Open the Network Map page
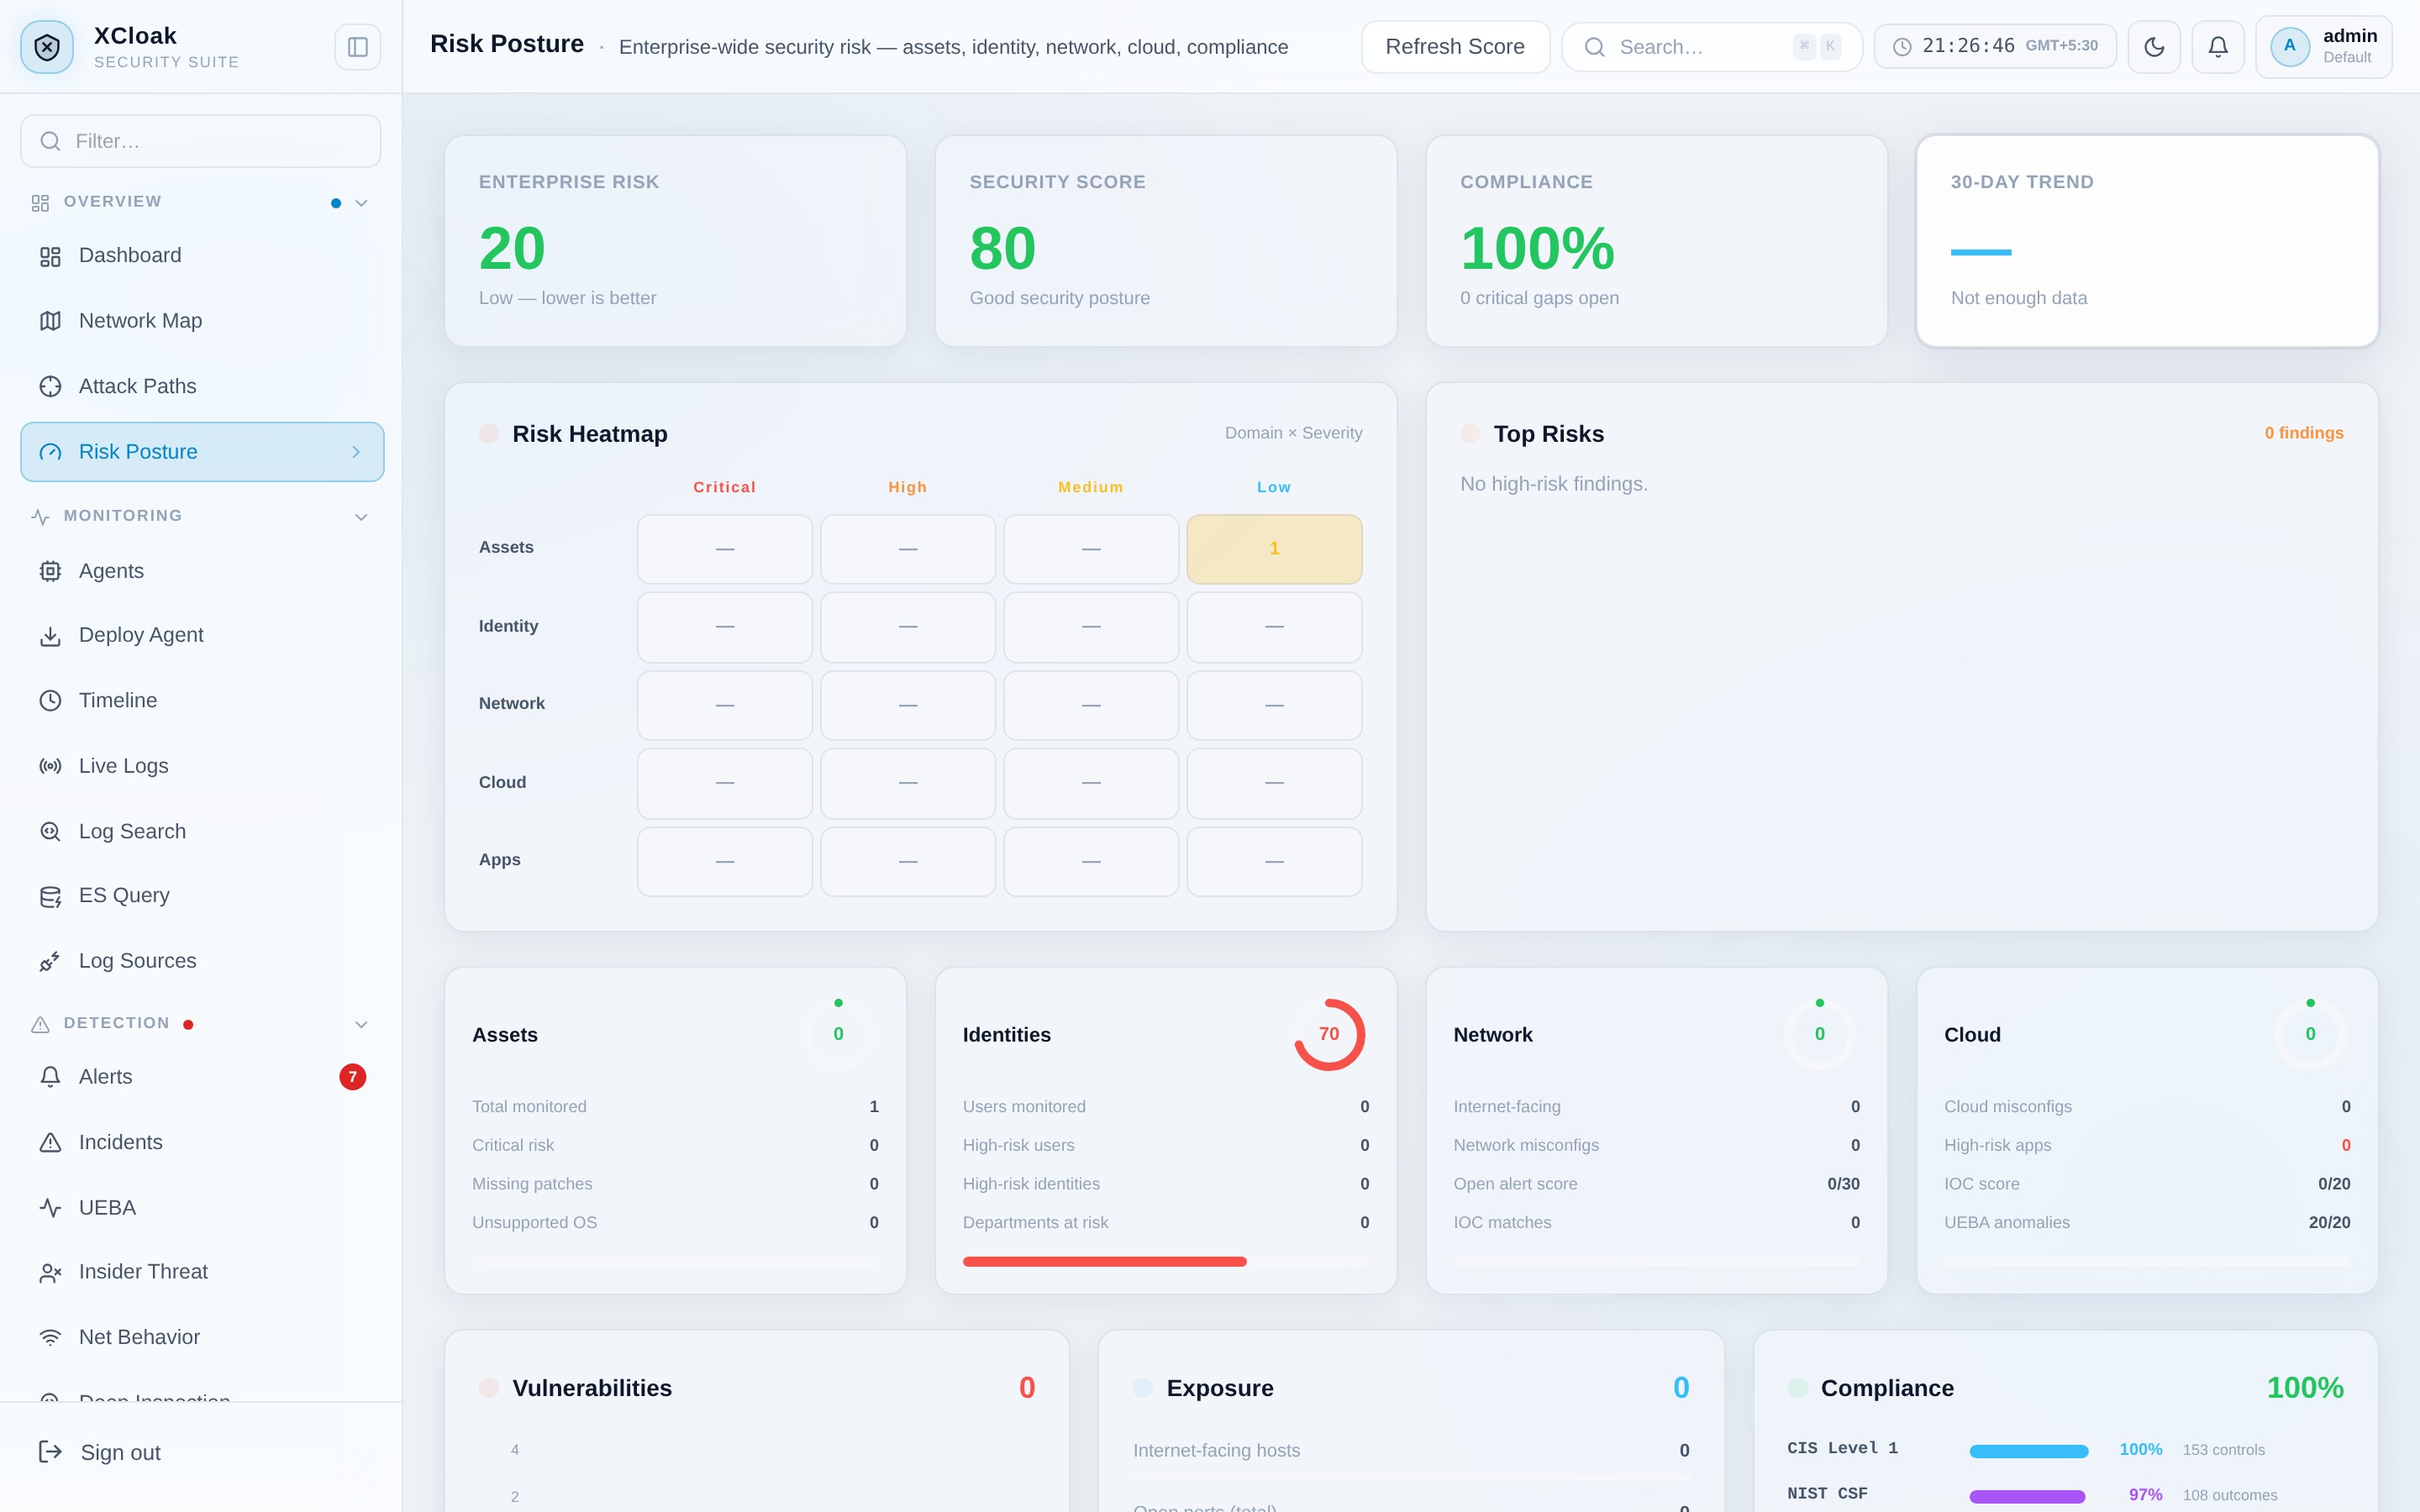Image resolution: width=2420 pixels, height=1512 pixels. [202, 321]
